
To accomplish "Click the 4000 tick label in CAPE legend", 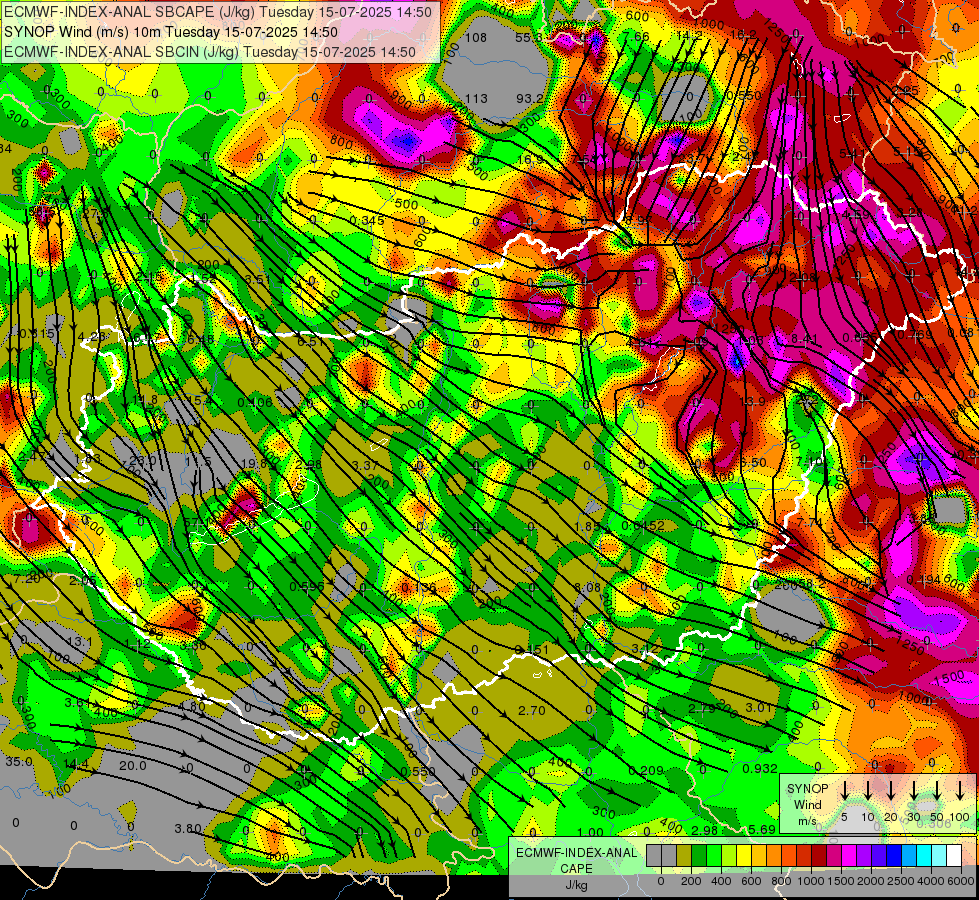I will click(x=932, y=881).
